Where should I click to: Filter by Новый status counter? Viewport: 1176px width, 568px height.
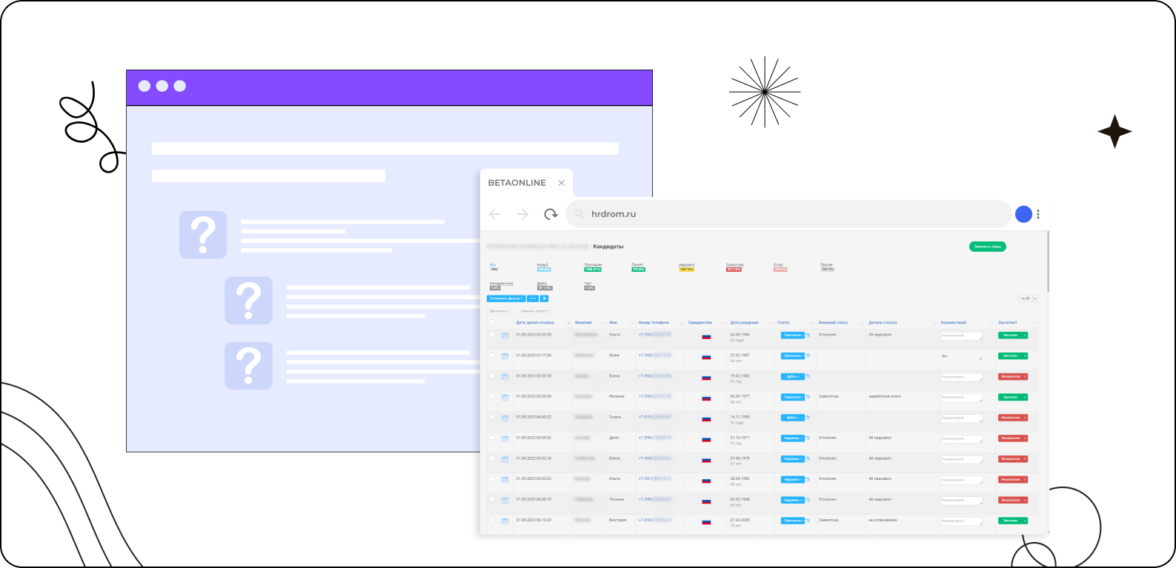[544, 267]
